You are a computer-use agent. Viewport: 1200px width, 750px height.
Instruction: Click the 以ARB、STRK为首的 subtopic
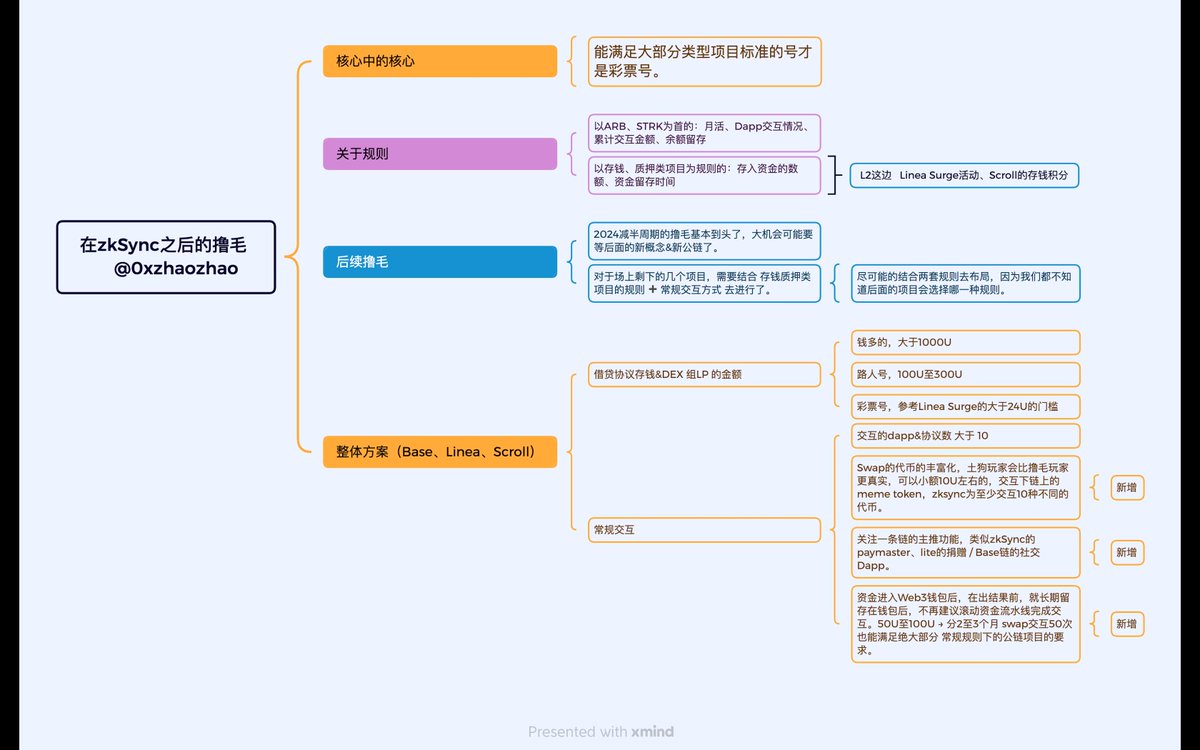coord(705,133)
